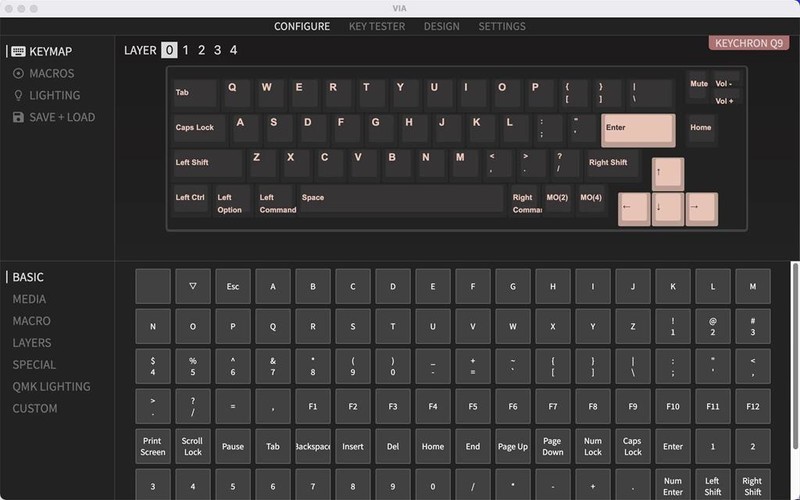Open the Key Tester tab
Screen dimensions: 800x500
376,26
